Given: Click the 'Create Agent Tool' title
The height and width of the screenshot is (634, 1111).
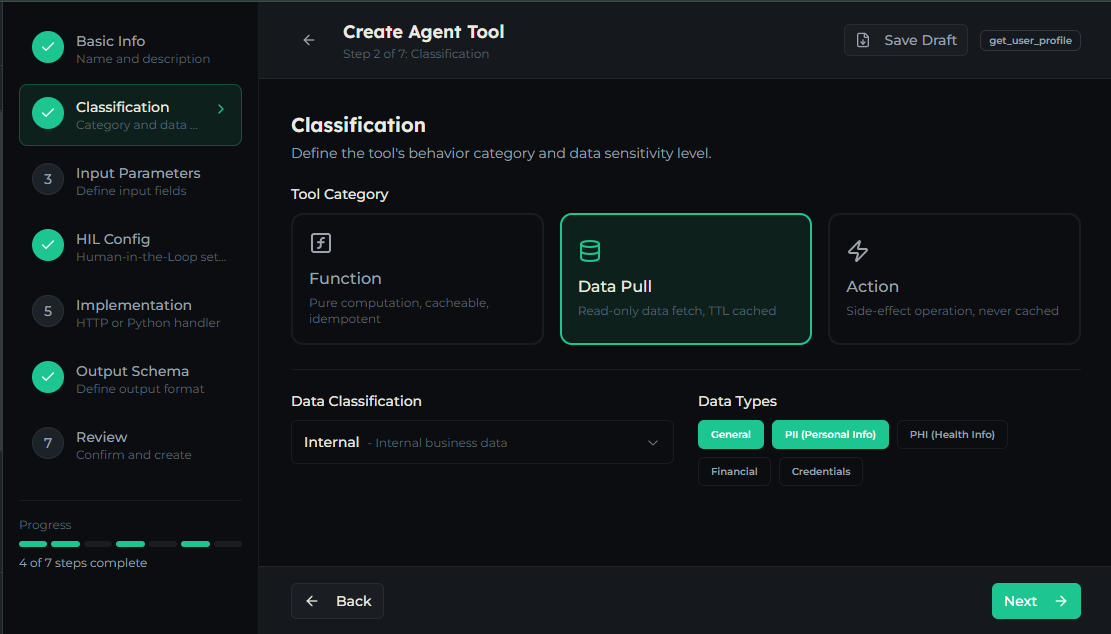Looking at the screenshot, I should [x=424, y=32].
